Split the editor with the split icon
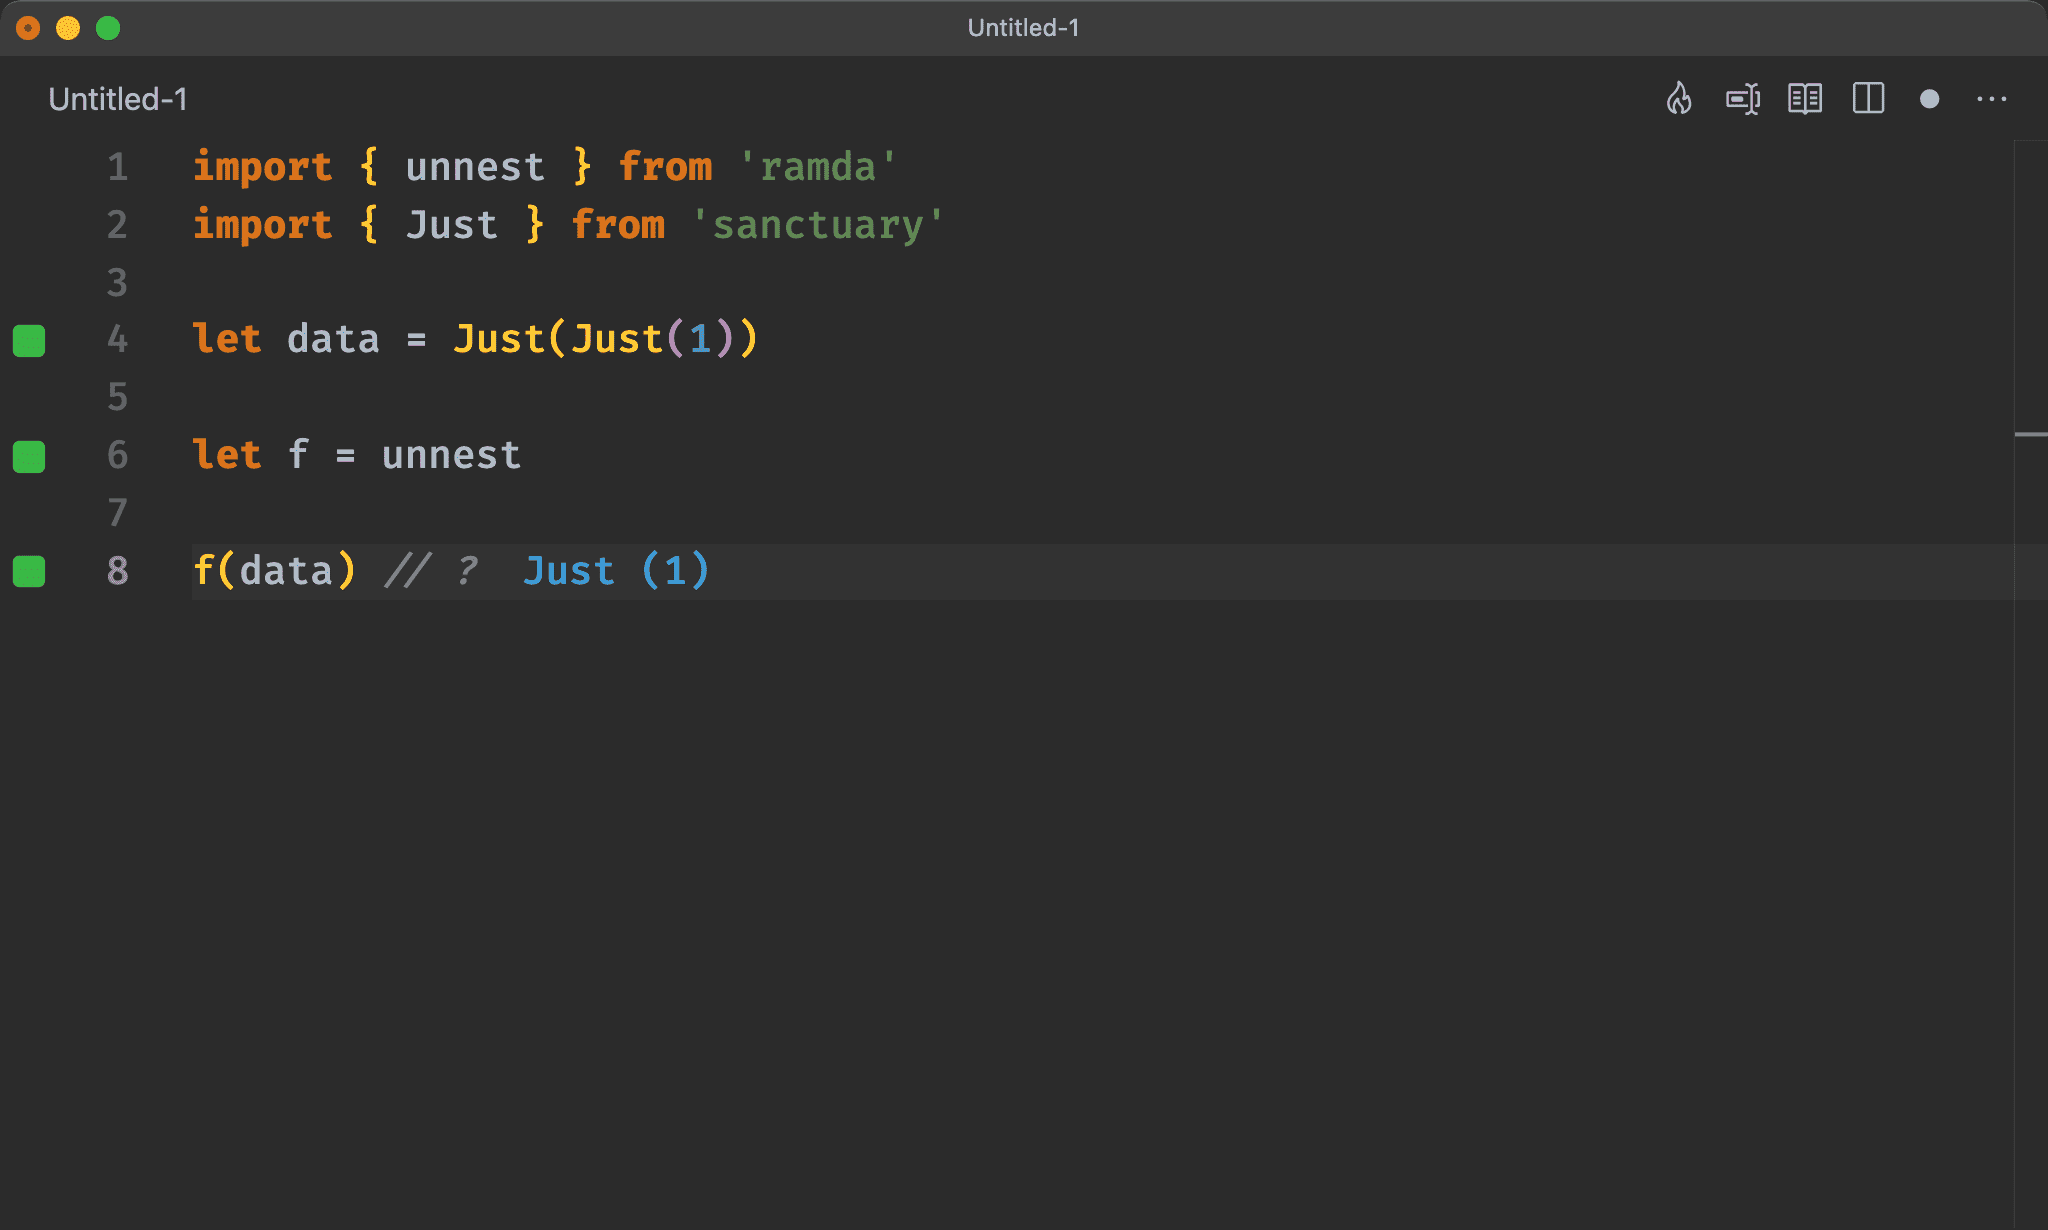2048x1230 pixels. click(x=1868, y=99)
